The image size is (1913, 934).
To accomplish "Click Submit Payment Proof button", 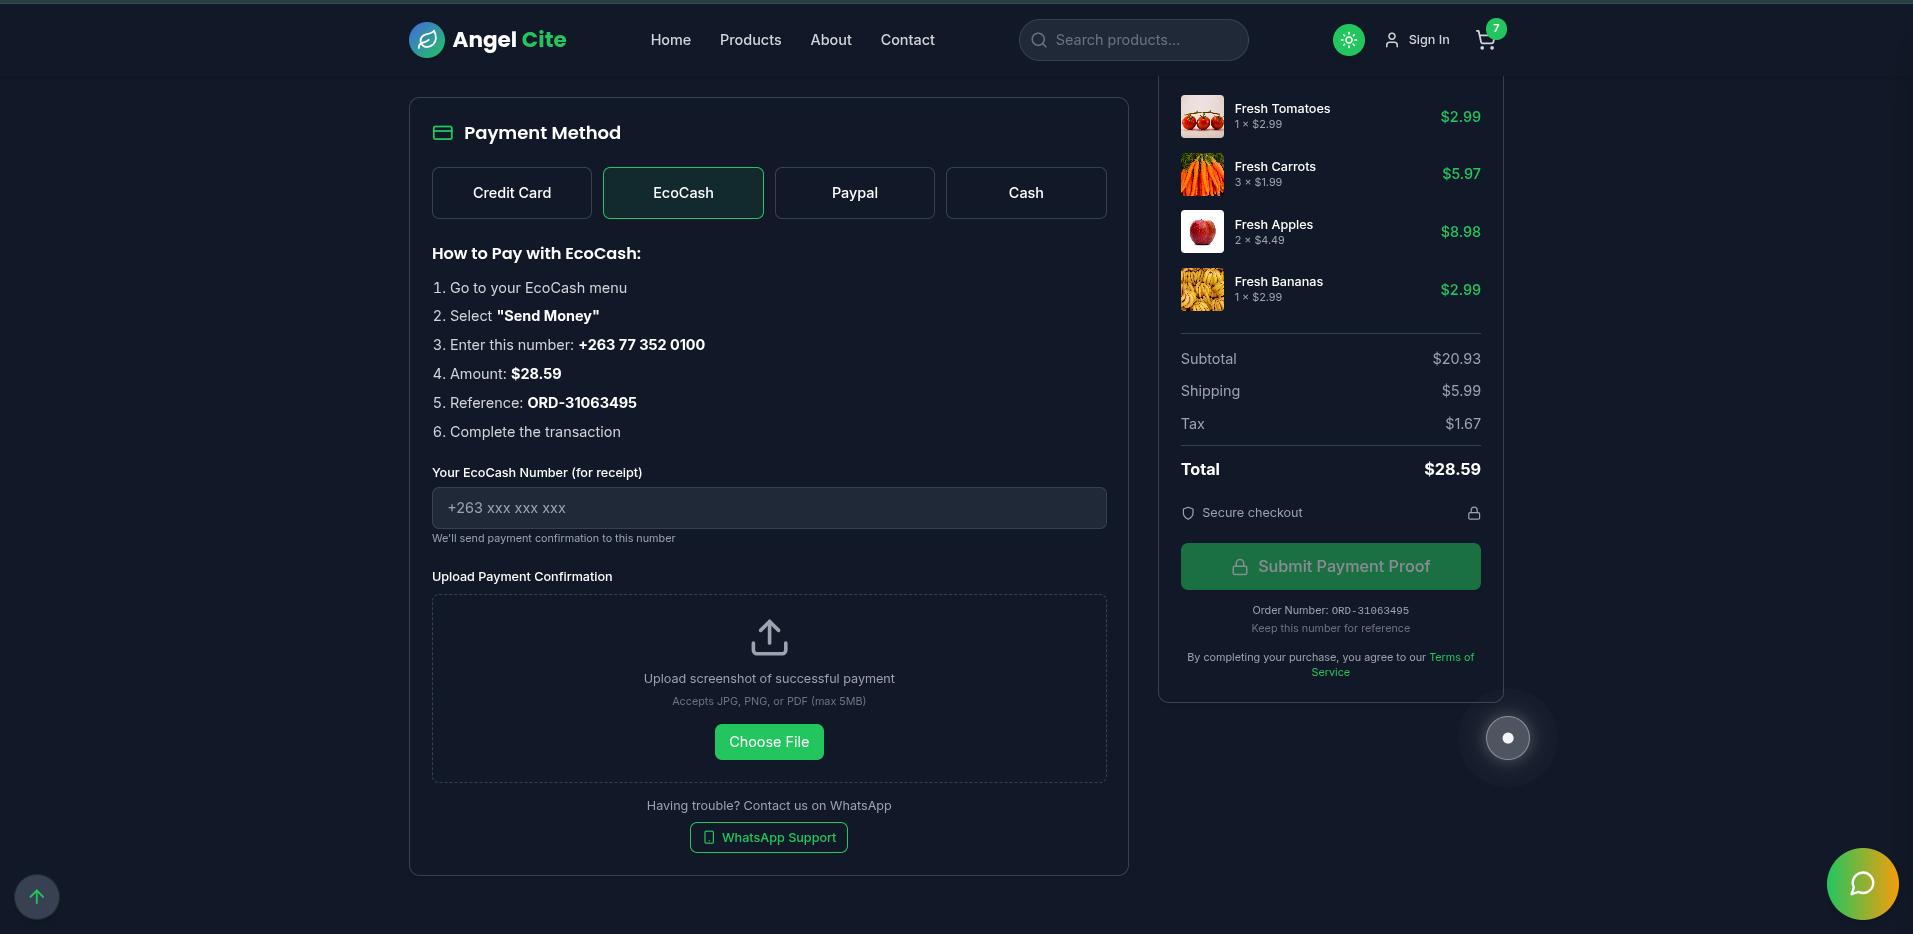I will pyautogui.click(x=1330, y=566).
